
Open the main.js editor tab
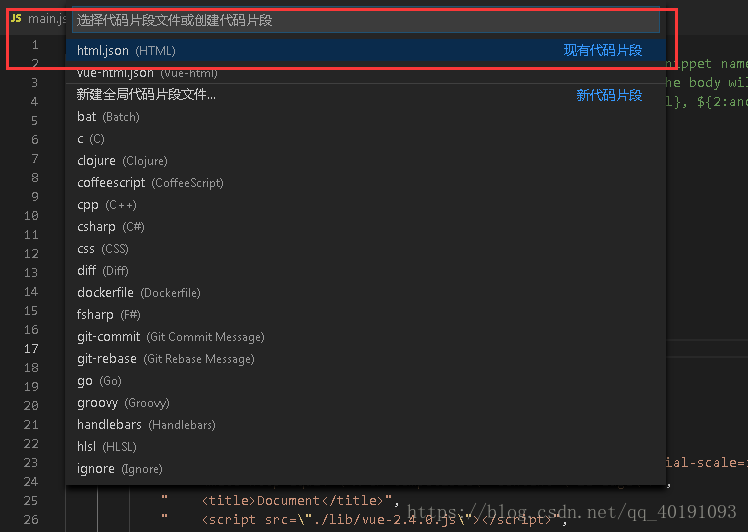(x=38, y=19)
